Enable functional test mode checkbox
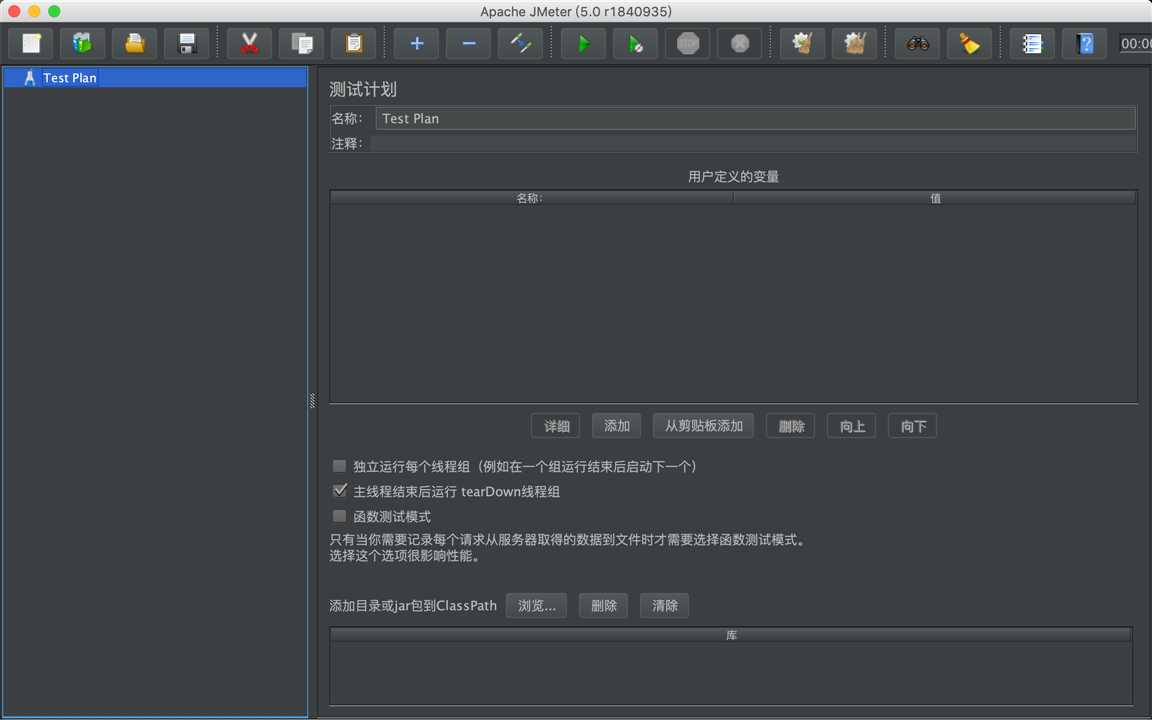The height and width of the screenshot is (720, 1152). [x=339, y=516]
